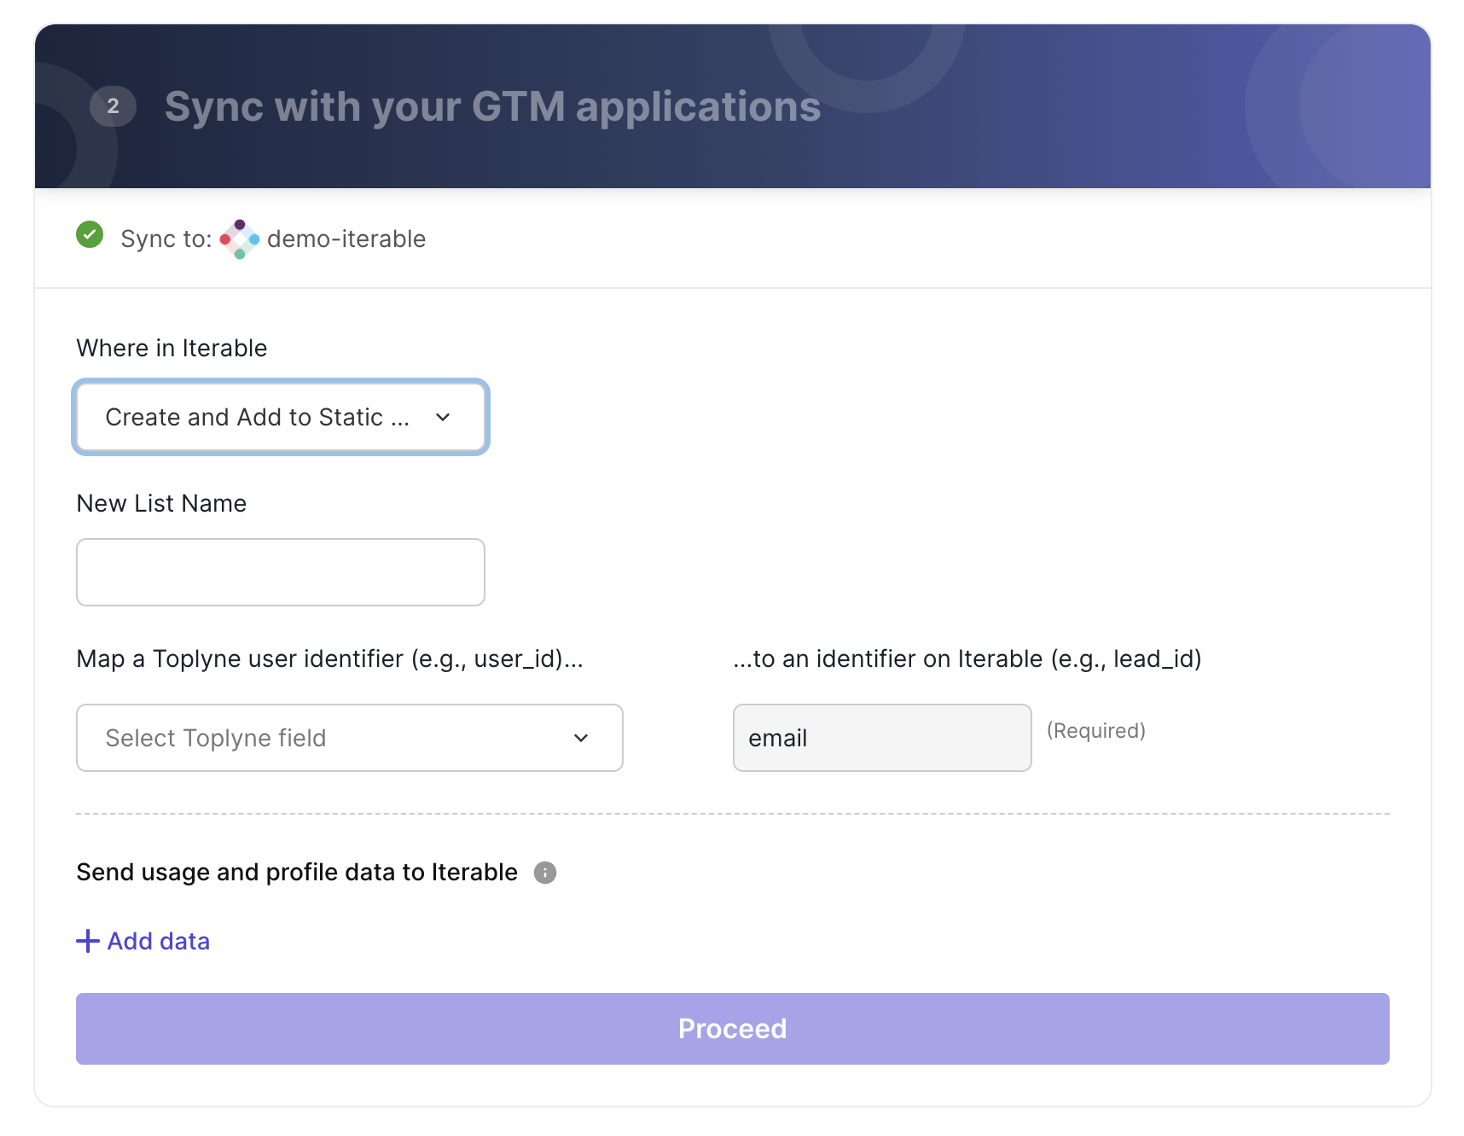The image size is (1464, 1136).
Task: Click the info icon beside Send usage data
Action: (545, 873)
